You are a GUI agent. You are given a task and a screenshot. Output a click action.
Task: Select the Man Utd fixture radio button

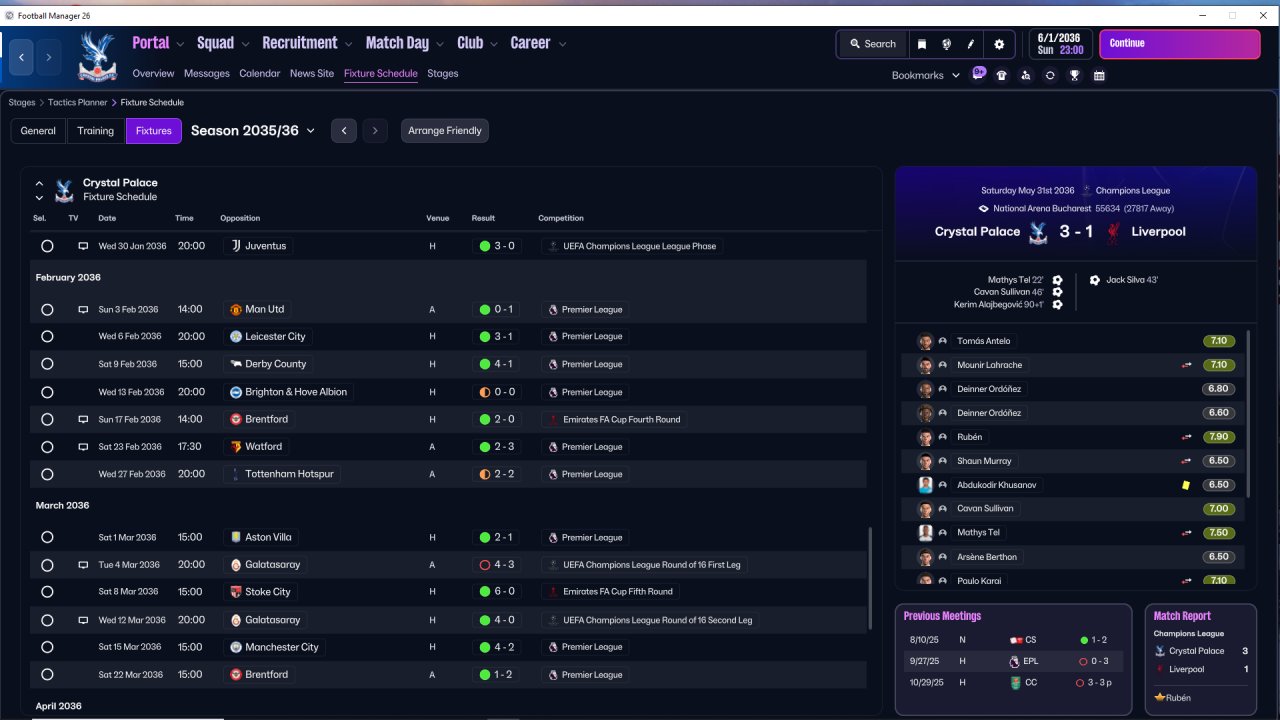47,310
